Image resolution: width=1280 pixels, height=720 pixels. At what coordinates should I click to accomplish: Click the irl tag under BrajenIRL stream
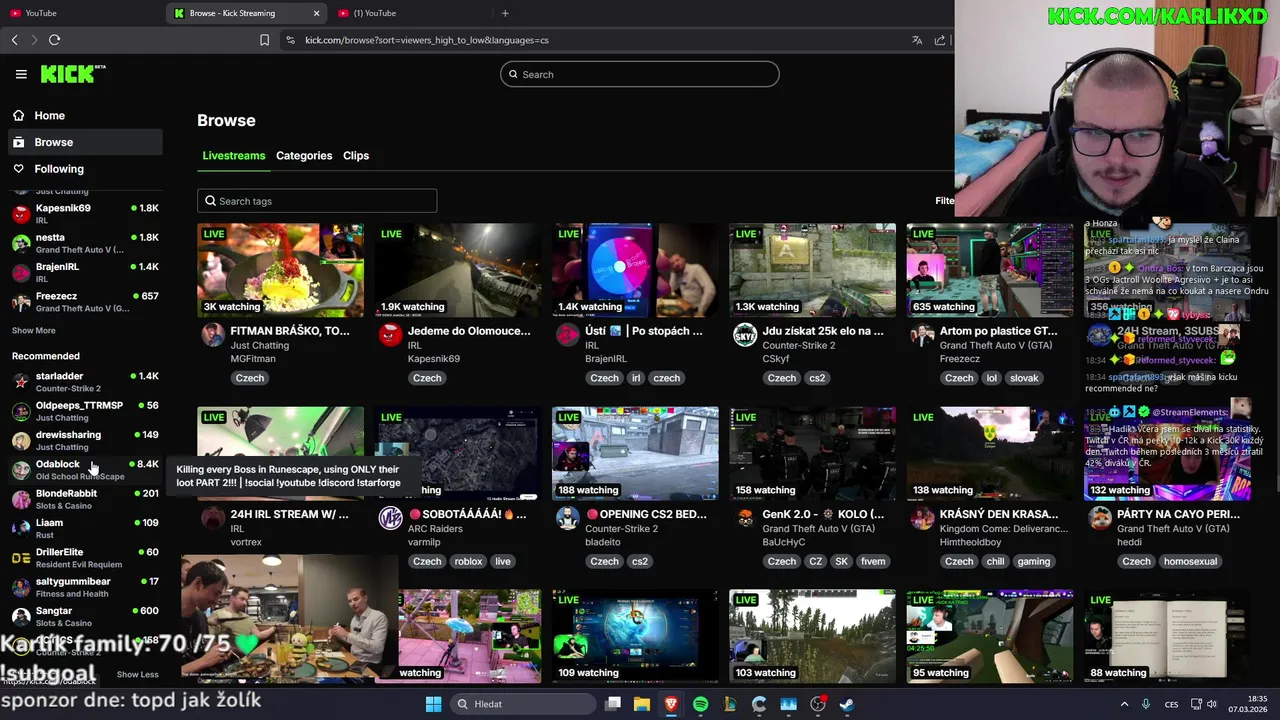point(636,378)
